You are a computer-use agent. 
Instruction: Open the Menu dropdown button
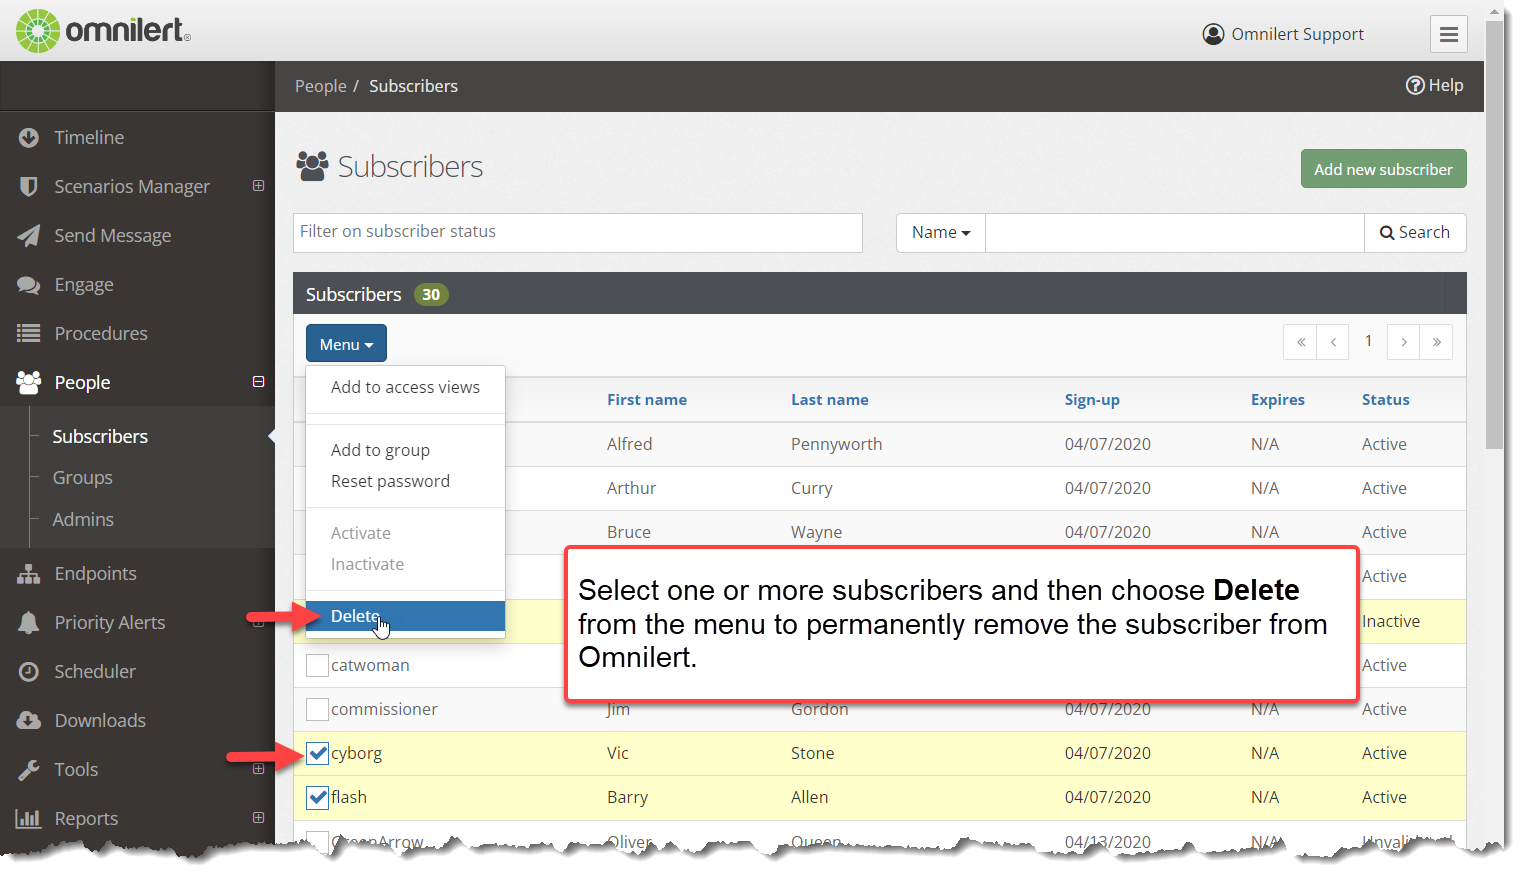tap(346, 344)
